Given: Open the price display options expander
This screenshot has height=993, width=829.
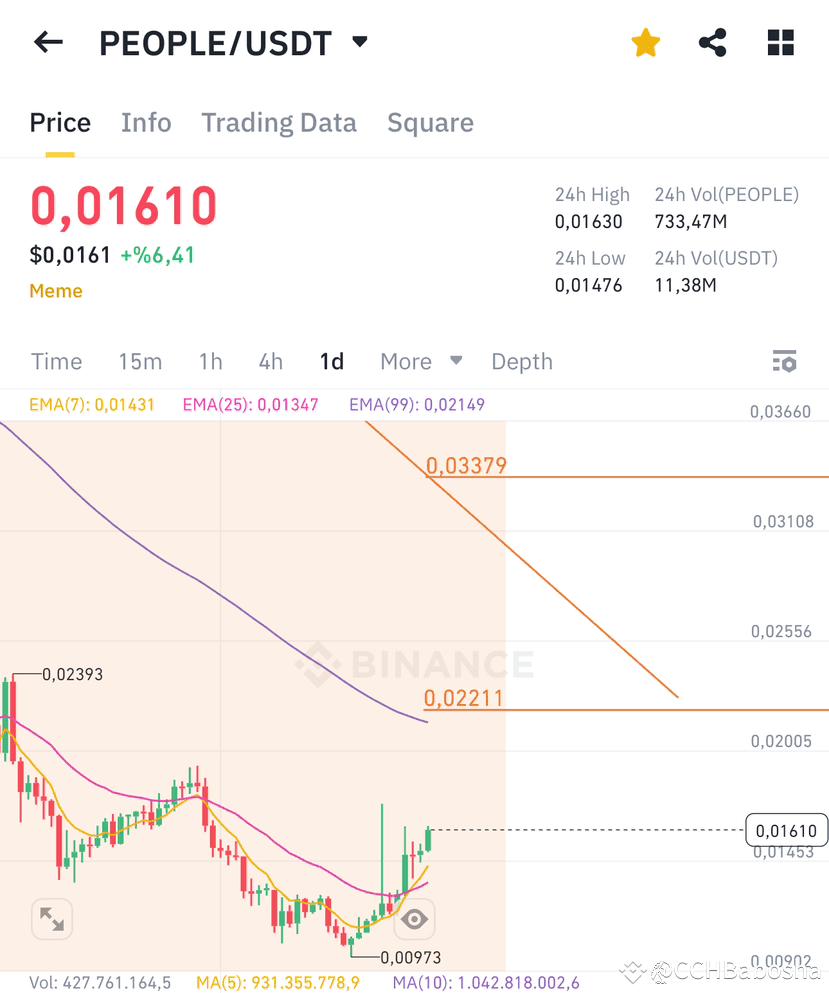Looking at the screenshot, I should point(359,42).
